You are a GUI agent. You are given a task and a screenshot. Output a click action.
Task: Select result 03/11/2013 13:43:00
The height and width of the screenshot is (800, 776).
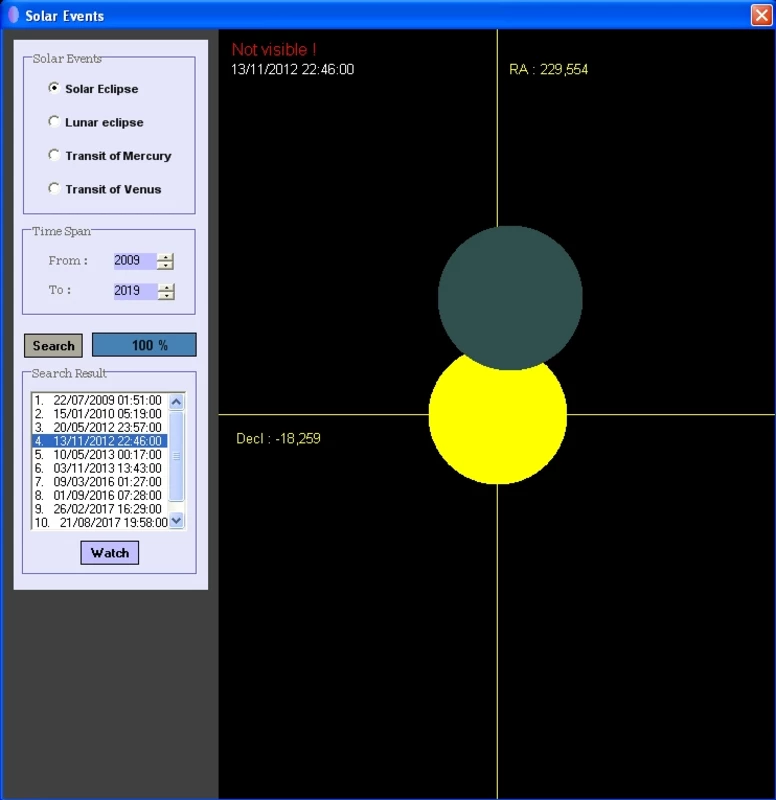99,468
